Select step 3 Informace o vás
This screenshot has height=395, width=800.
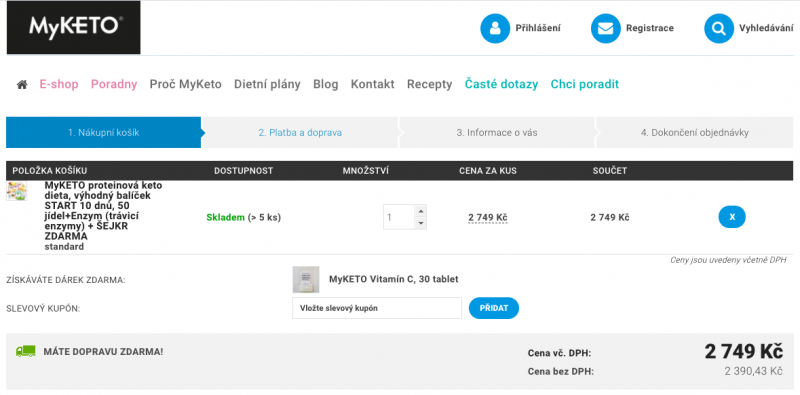(496, 133)
